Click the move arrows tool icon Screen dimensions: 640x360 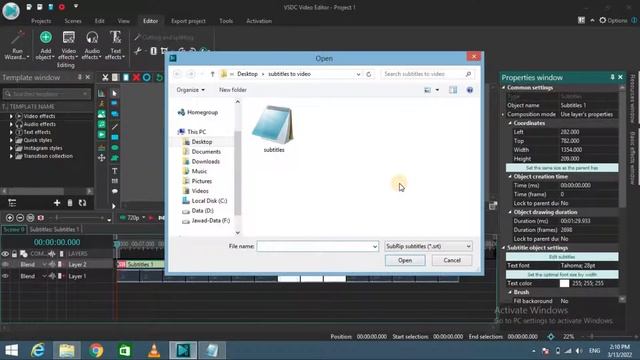pyautogui.click(x=102, y=158)
